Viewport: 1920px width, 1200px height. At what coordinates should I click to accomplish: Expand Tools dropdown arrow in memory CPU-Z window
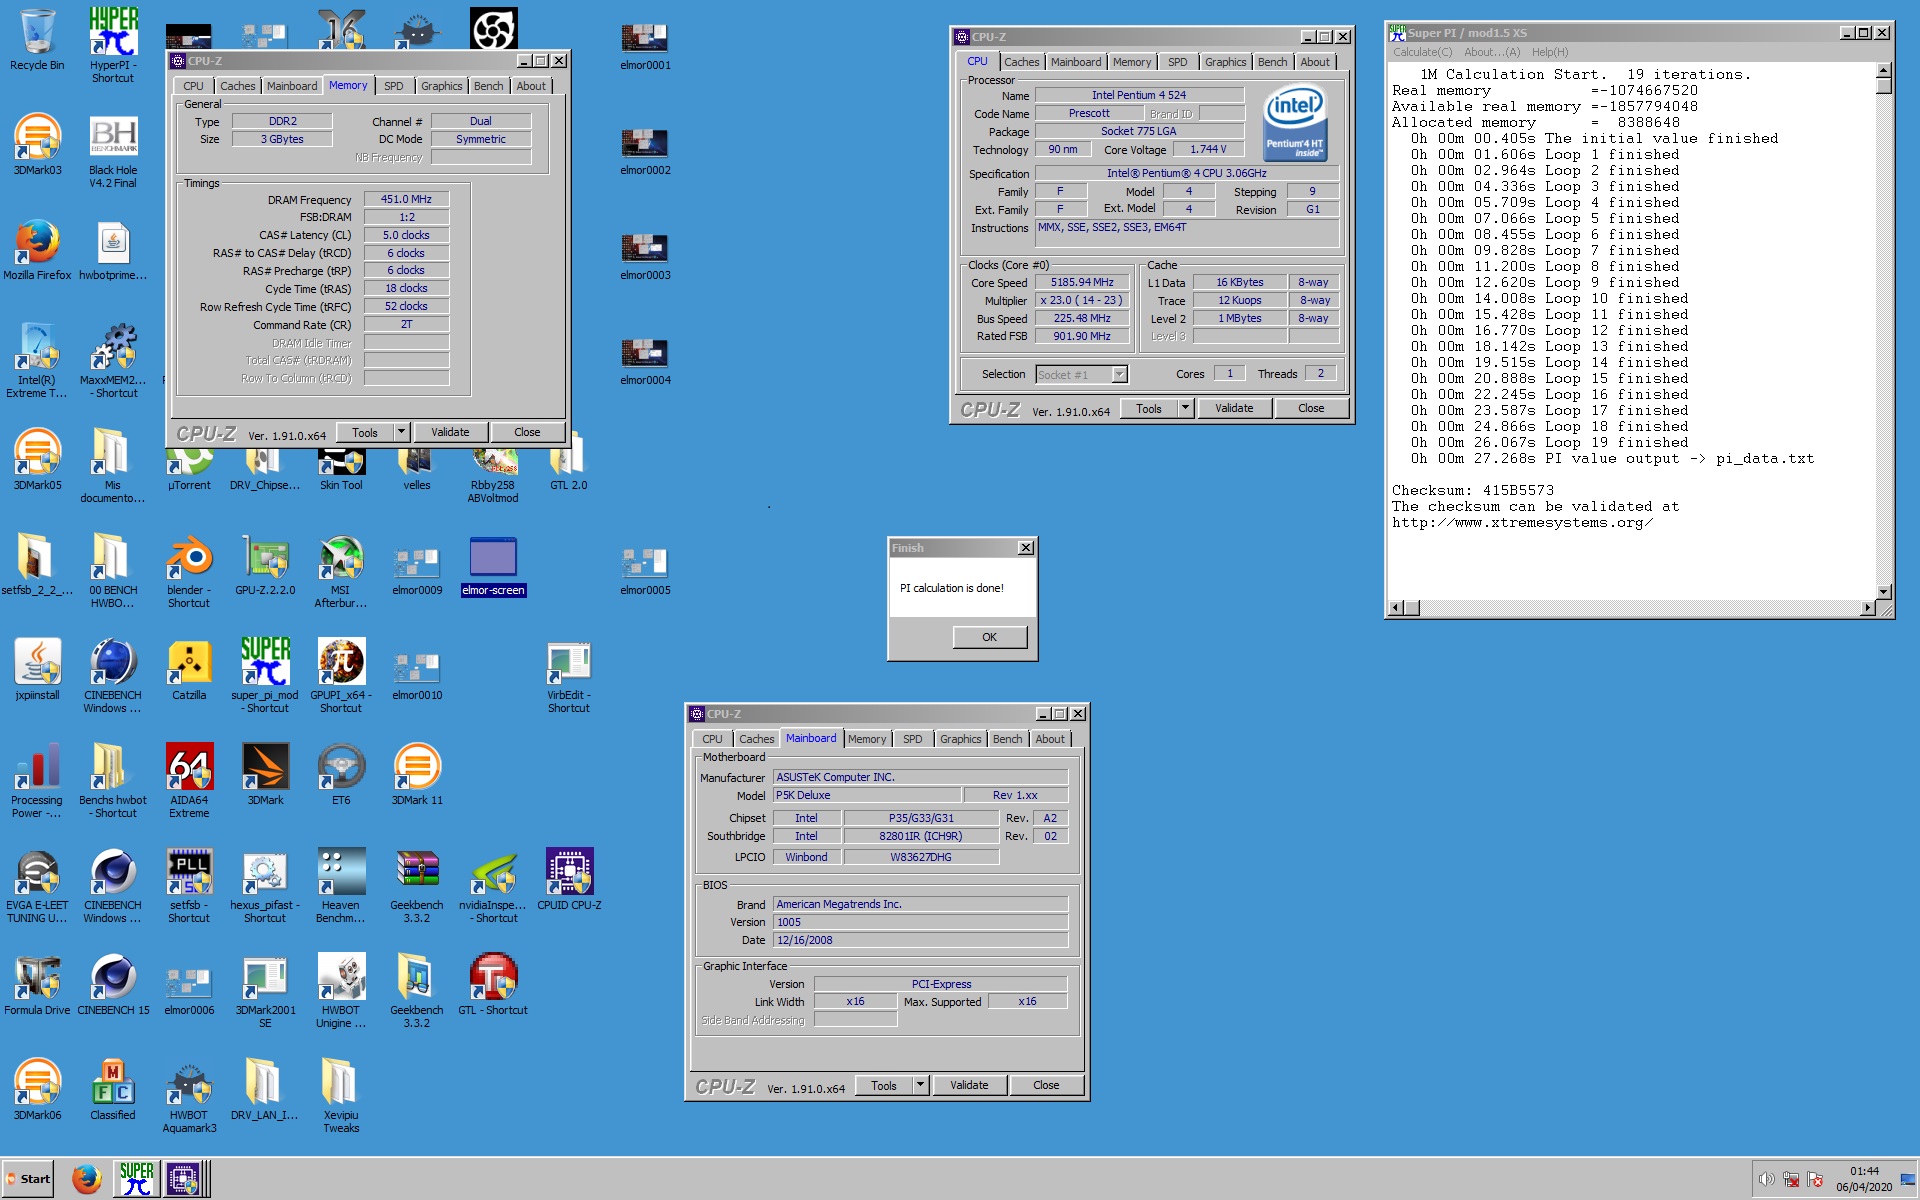coord(402,432)
